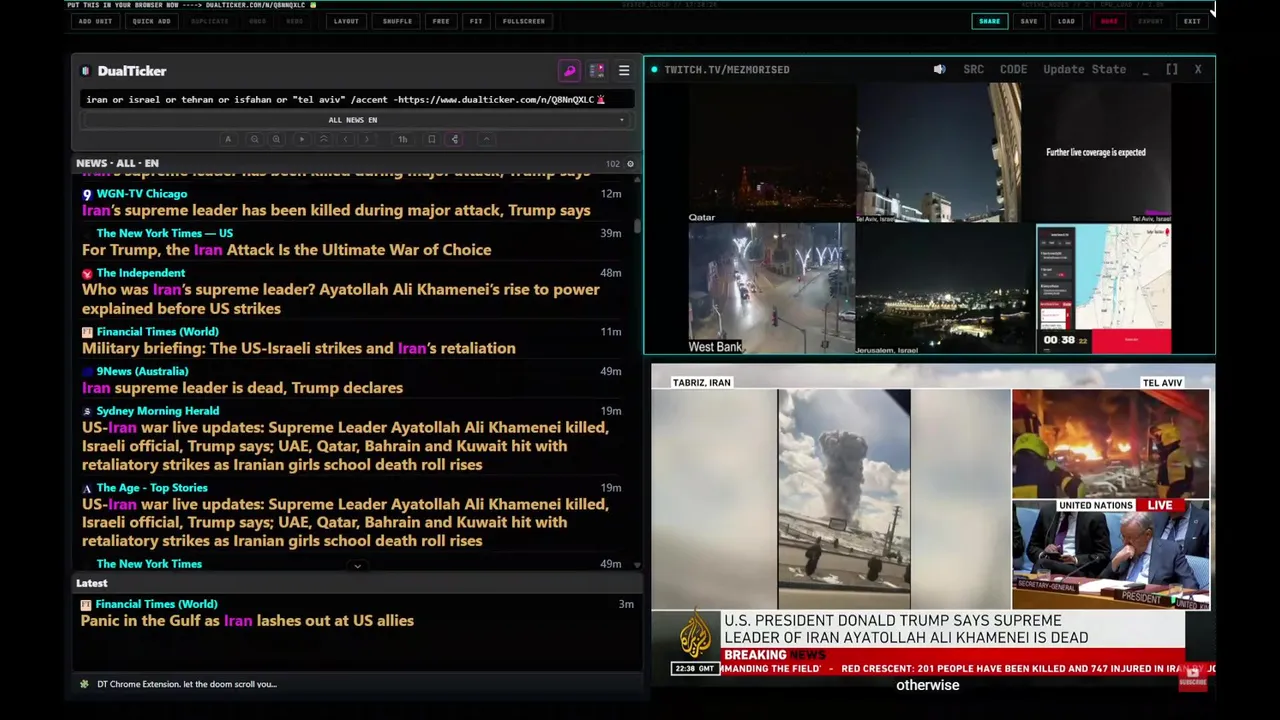Click the WGN-TV Chicago source icon
The width and height of the screenshot is (1280, 720).
tap(87, 194)
